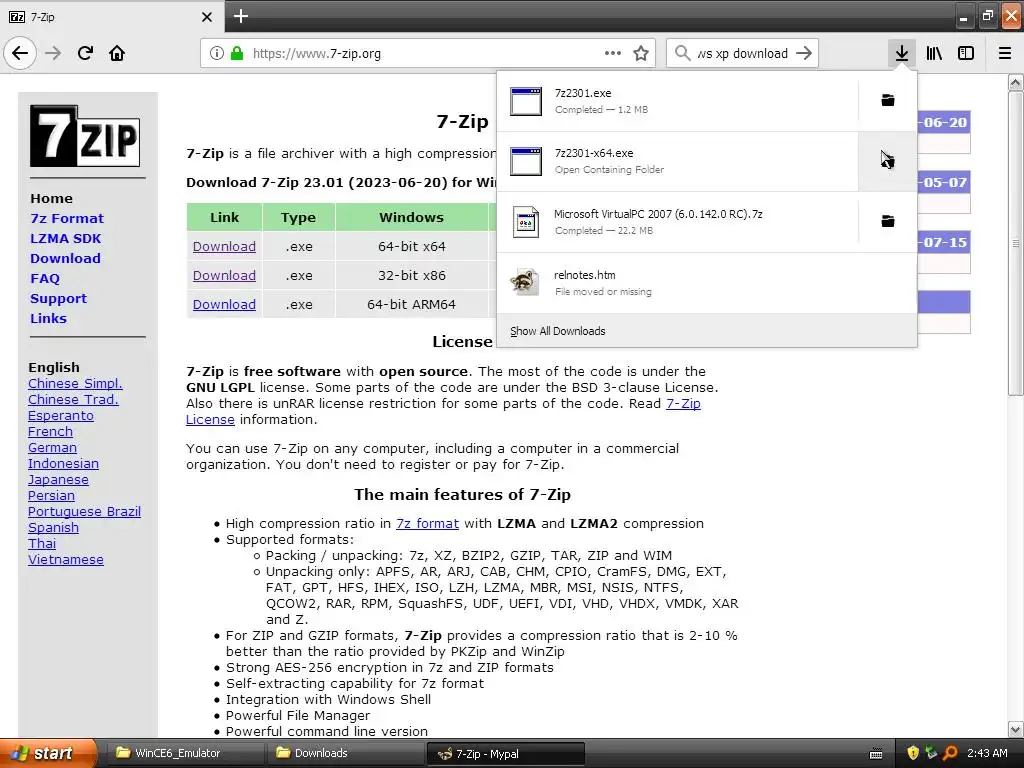
Task: Download the 32-bit x86 .exe
Action: [224, 276]
